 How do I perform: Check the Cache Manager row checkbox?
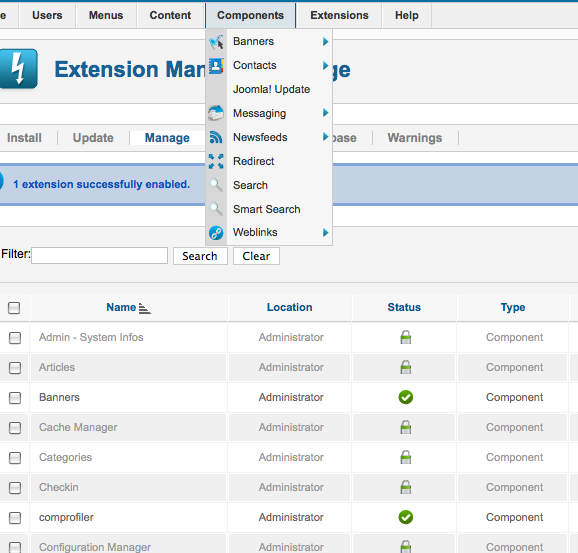click(15, 428)
